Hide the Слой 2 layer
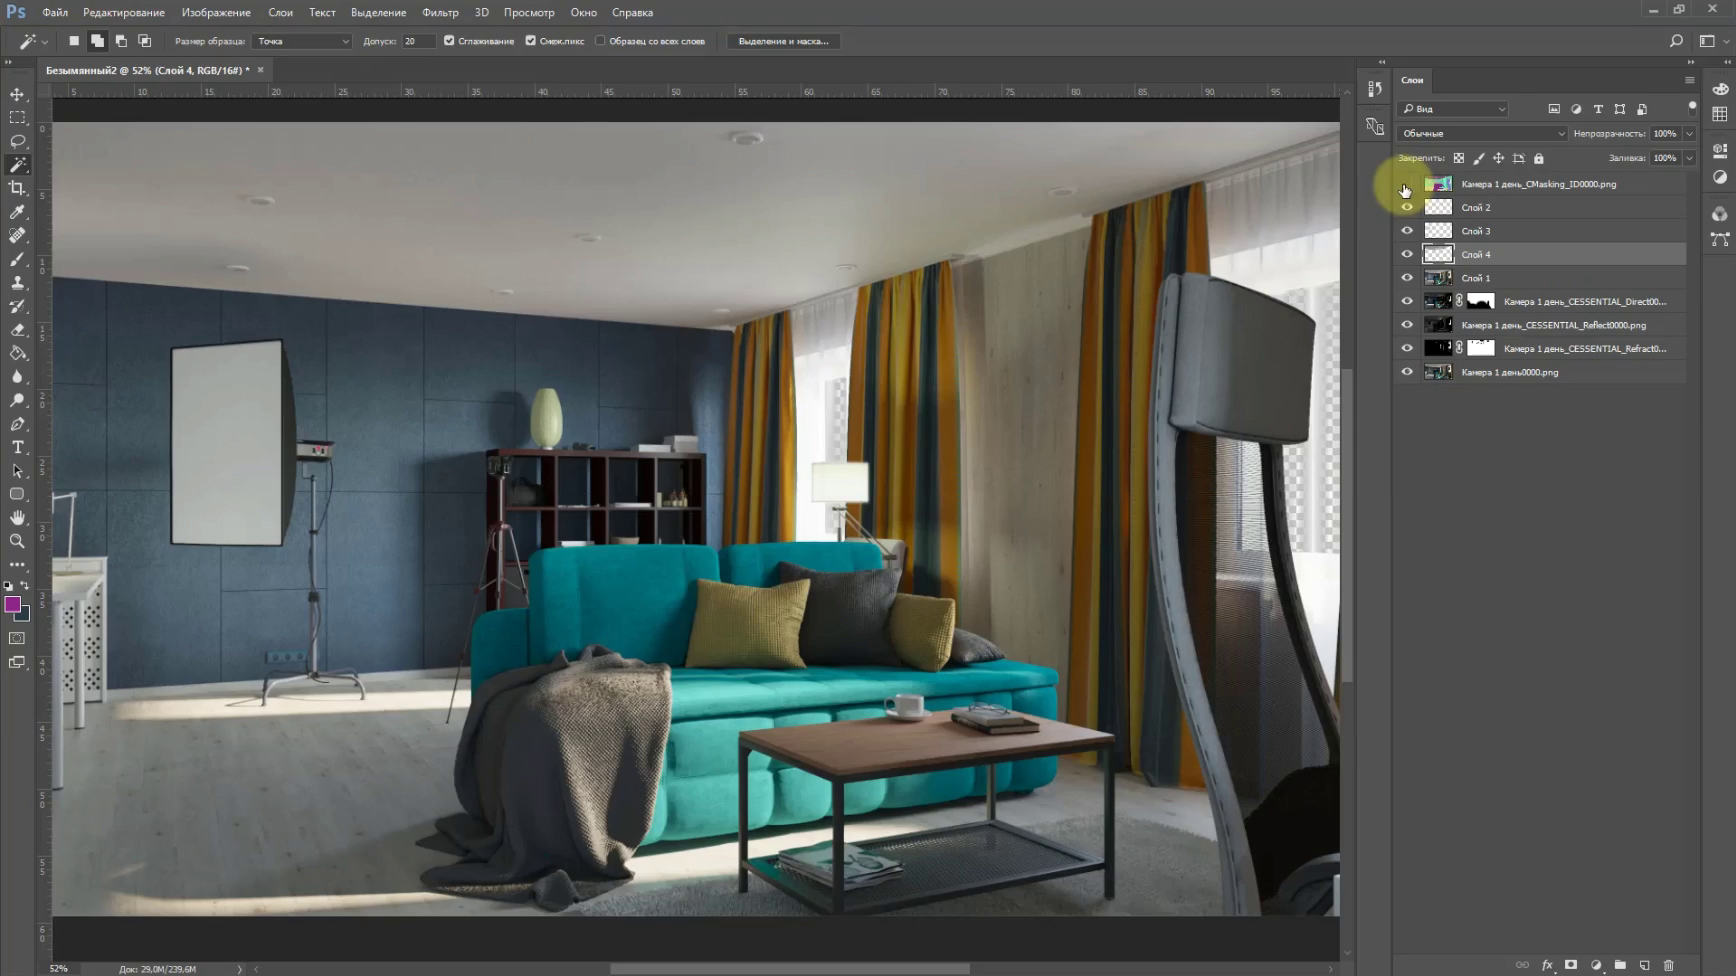Screen dimensions: 1736x976 point(1407,207)
